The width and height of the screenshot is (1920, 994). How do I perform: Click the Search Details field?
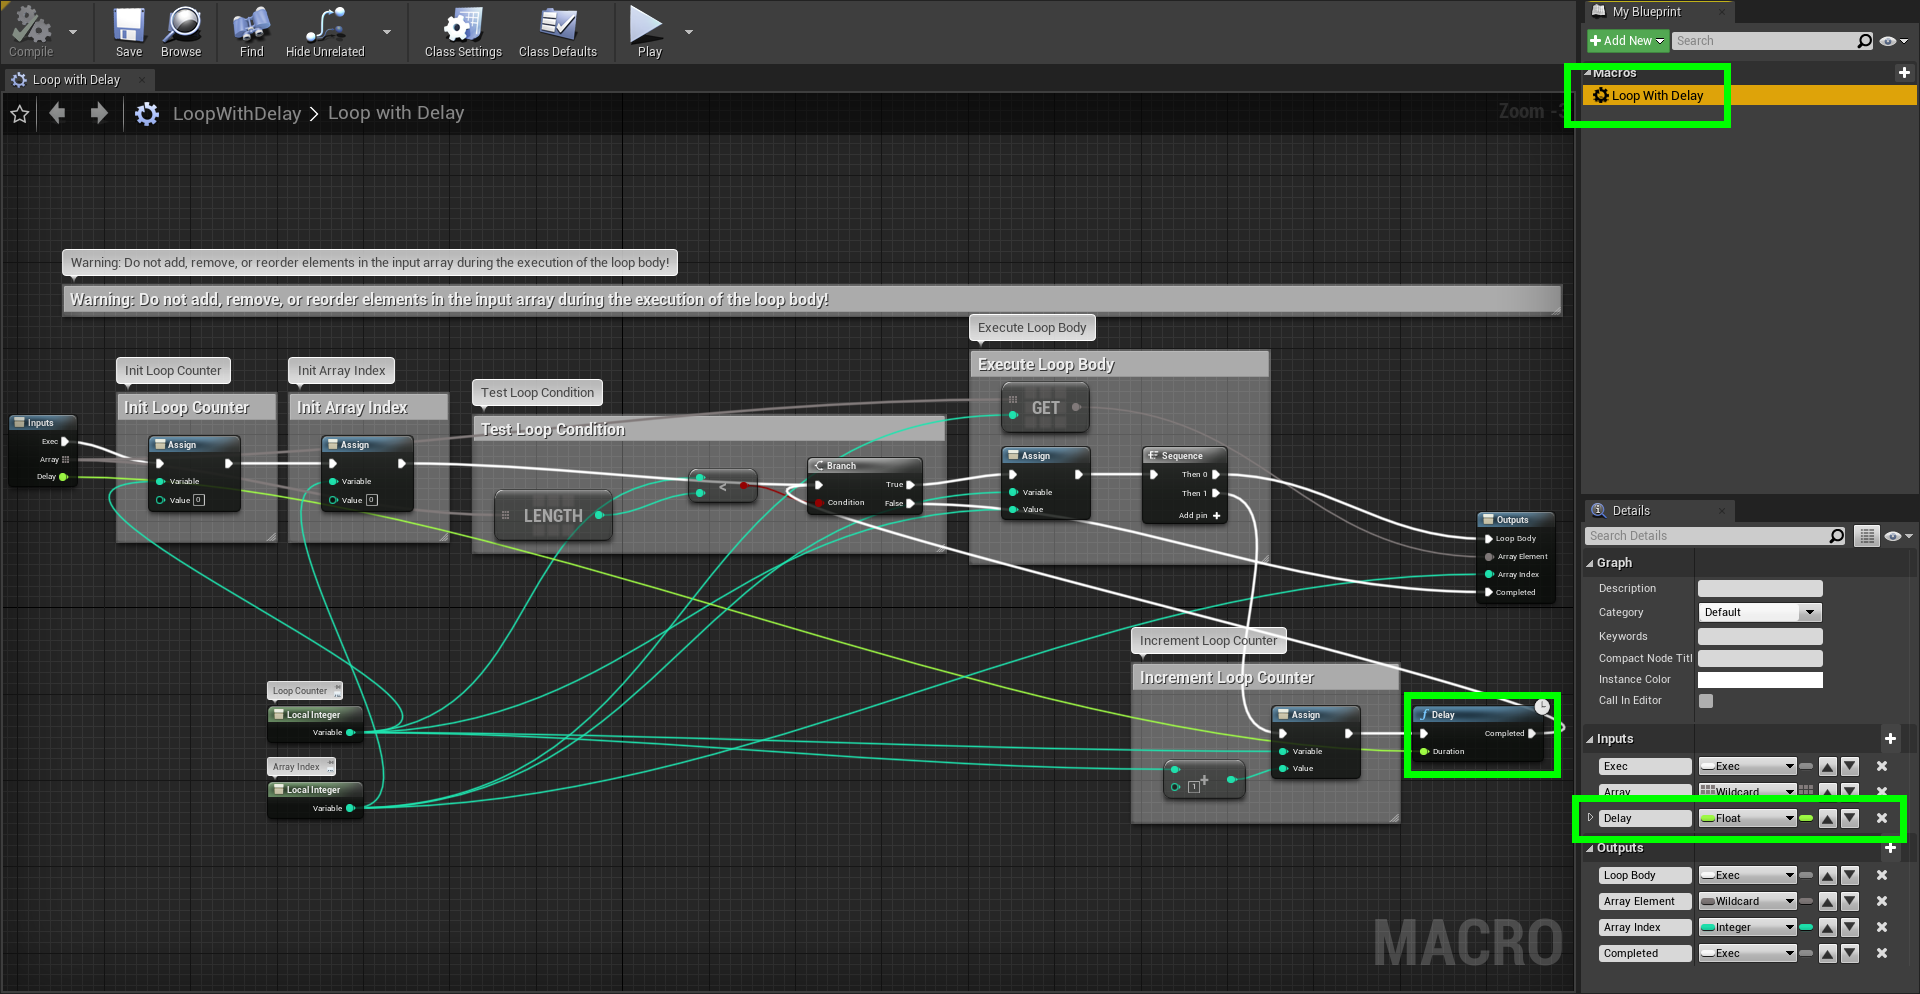[x=1707, y=536]
